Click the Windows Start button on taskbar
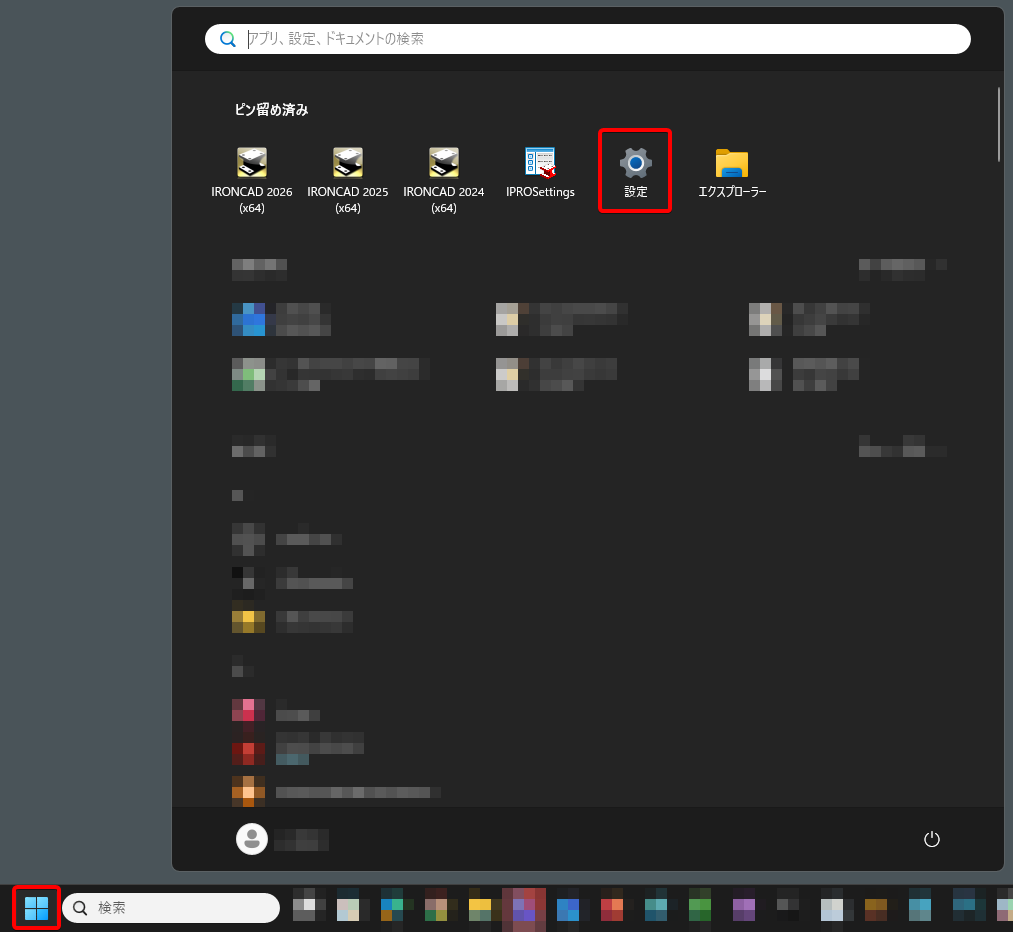Screen dimensions: 1013x932 pyautogui.click(x=36, y=908)
